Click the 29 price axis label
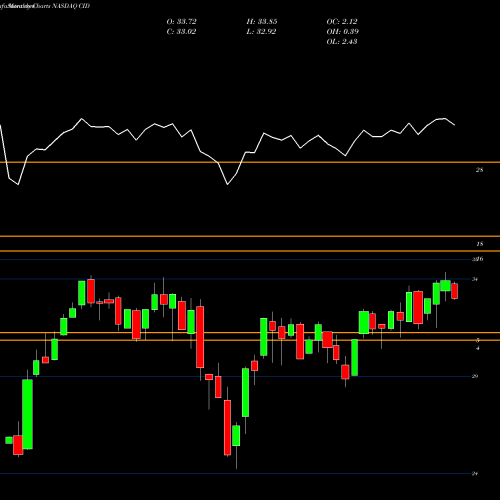The height and width of the screenshot is (500, 500). pos(475,376)
